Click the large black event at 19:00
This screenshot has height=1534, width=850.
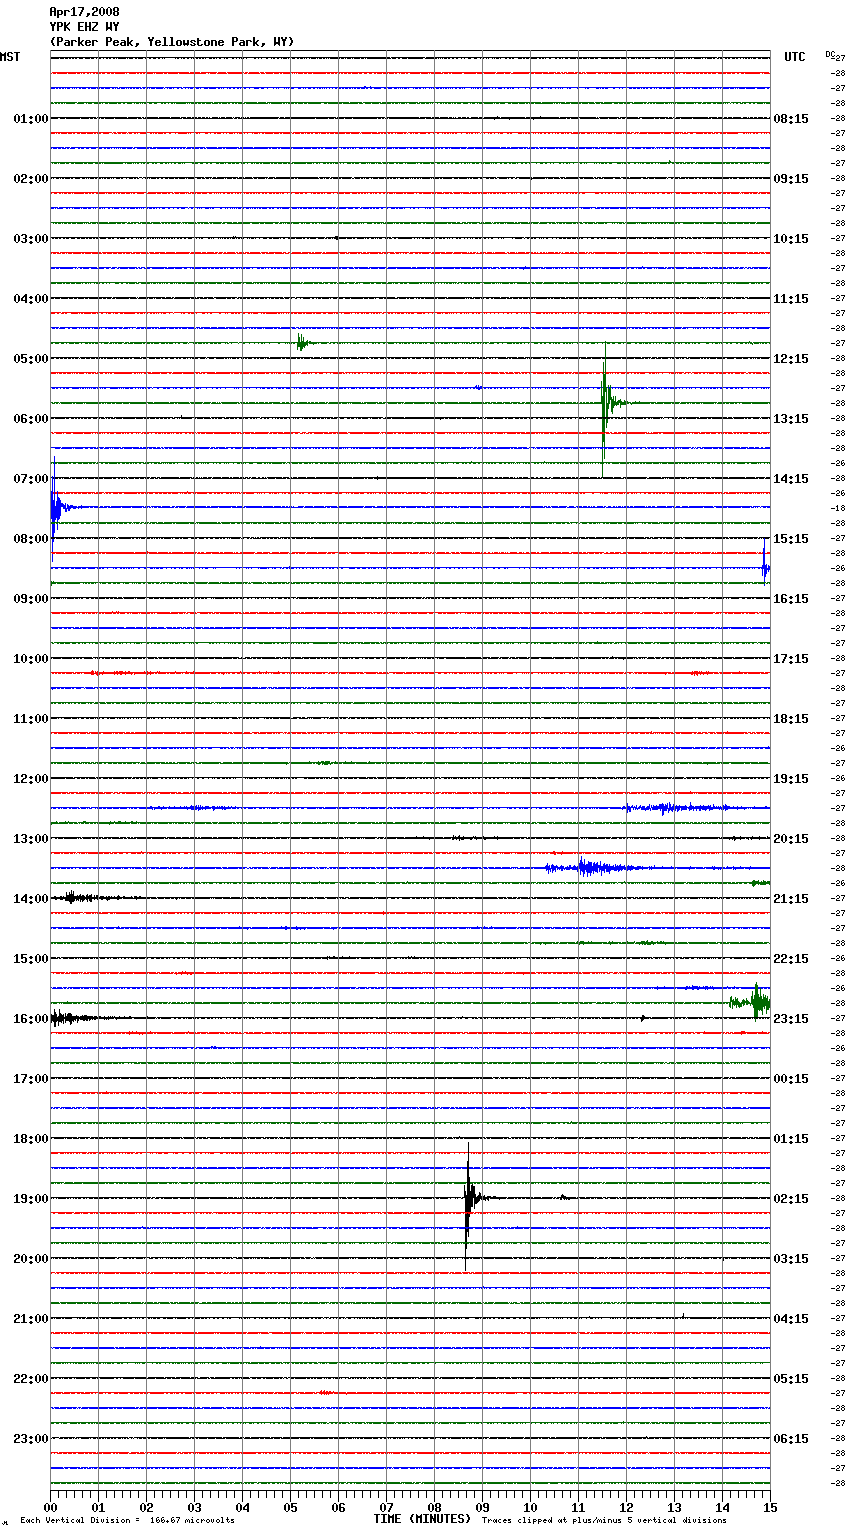[x=469, y=1198]
